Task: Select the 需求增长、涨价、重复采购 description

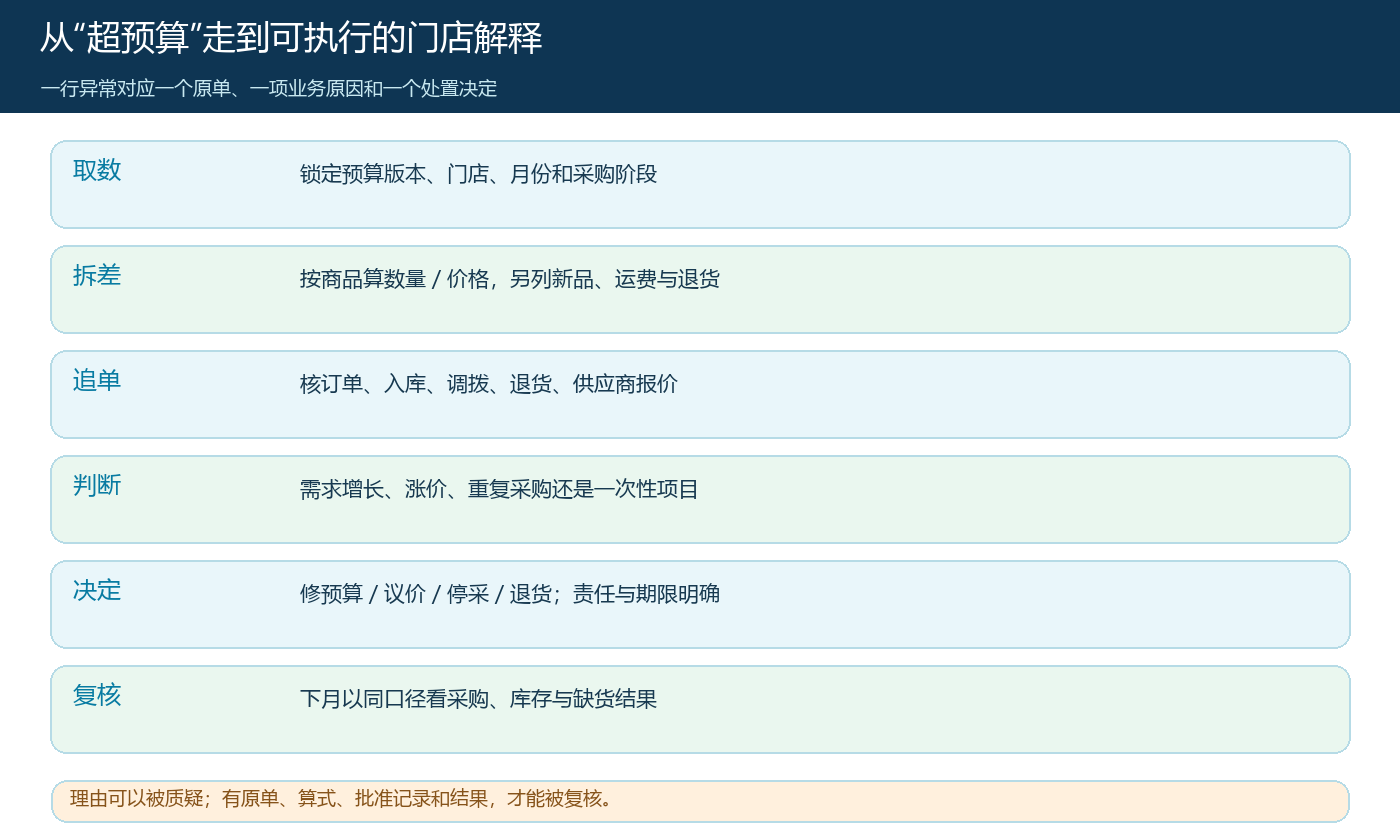Action: click(x=499, y=489)
